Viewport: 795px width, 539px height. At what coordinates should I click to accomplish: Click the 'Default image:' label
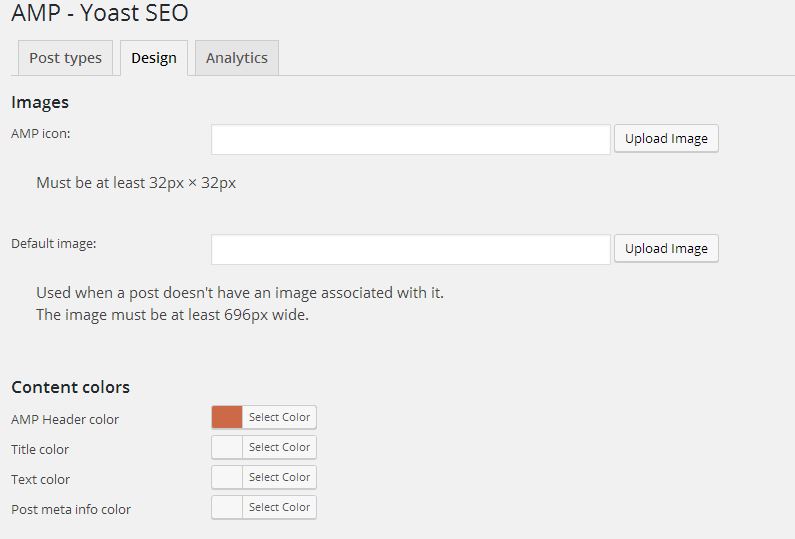54,243
